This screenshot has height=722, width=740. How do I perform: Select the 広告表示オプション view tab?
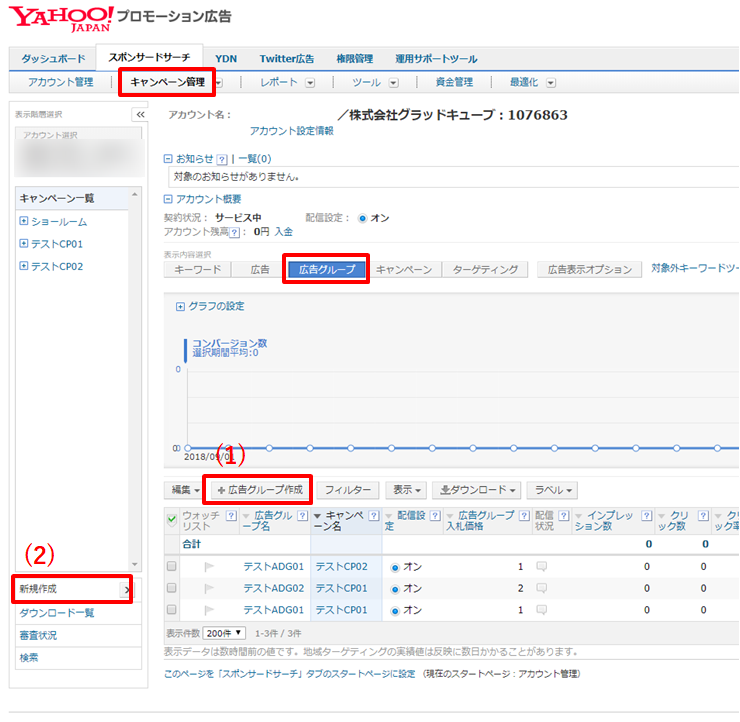point(589,269)
